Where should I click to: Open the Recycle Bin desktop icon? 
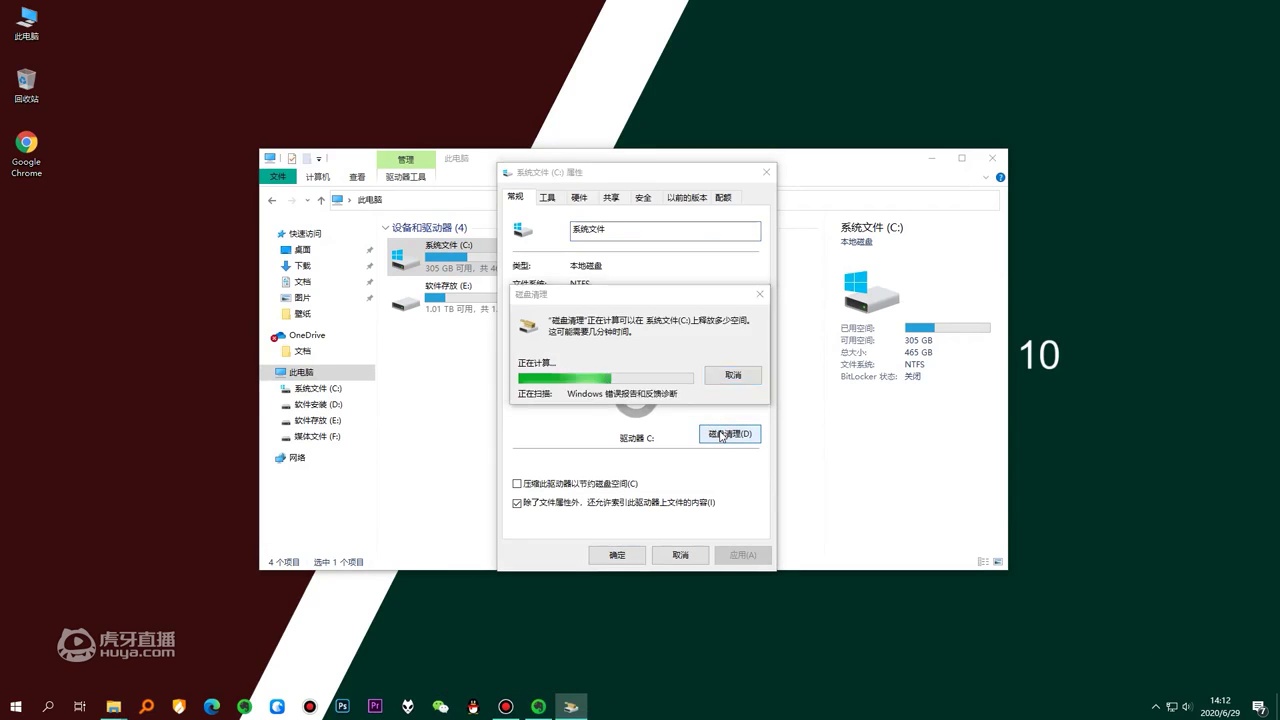[x=26, y=85]
